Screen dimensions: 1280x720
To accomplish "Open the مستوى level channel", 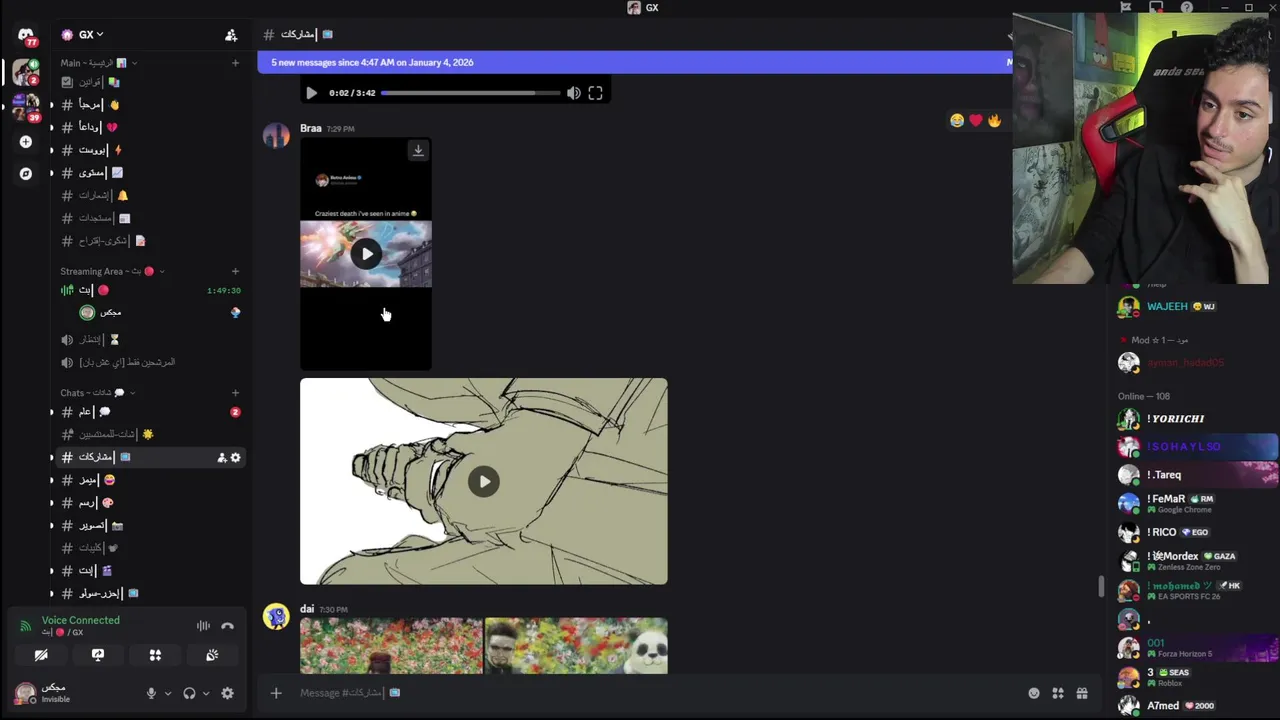I will [x=150, y=173].
